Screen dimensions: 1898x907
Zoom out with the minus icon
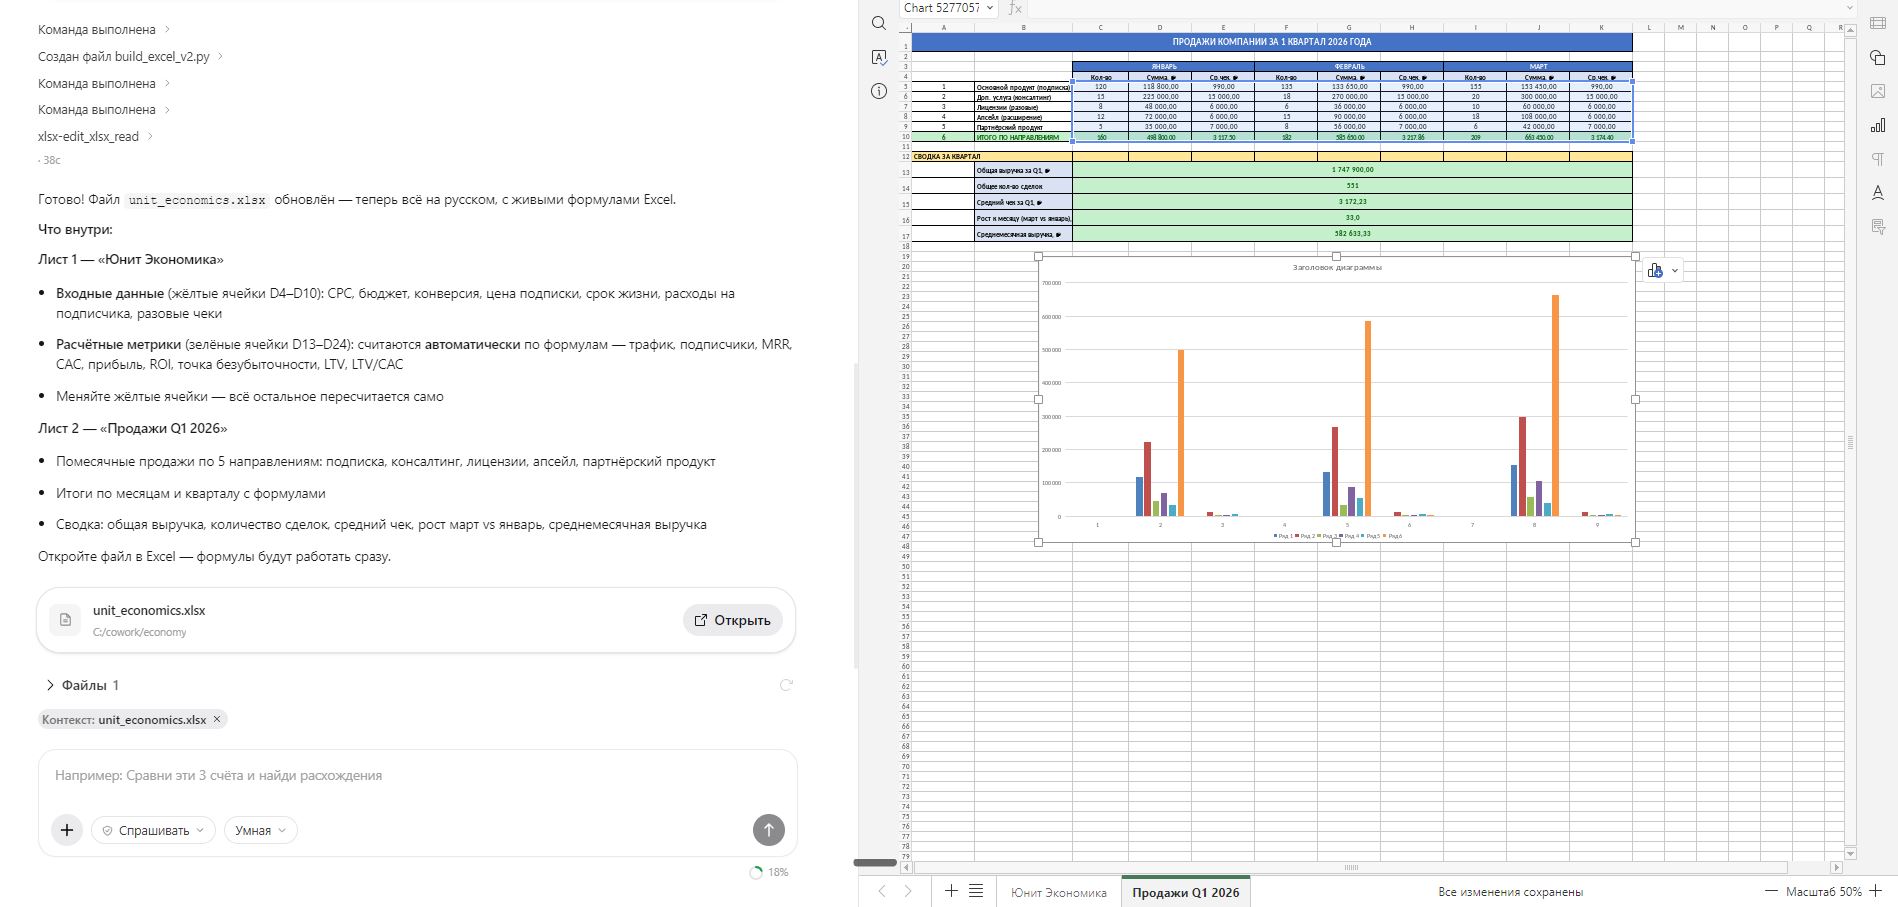[x=1771, y=891]
